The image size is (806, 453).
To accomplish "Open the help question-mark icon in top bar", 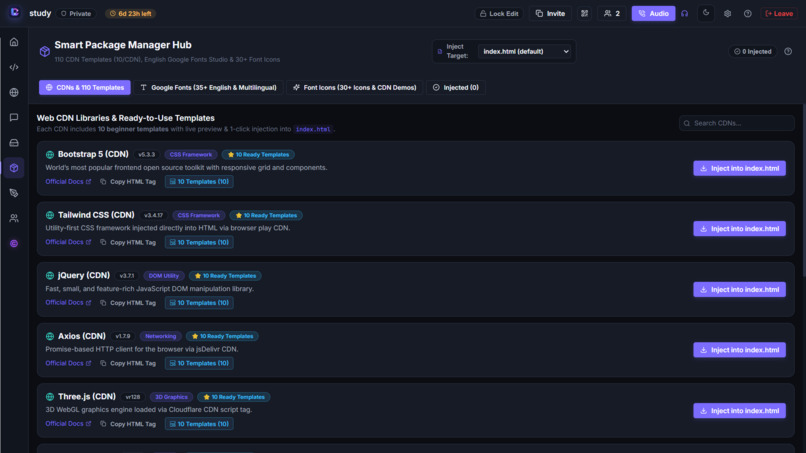I will (x=748, y=14).
